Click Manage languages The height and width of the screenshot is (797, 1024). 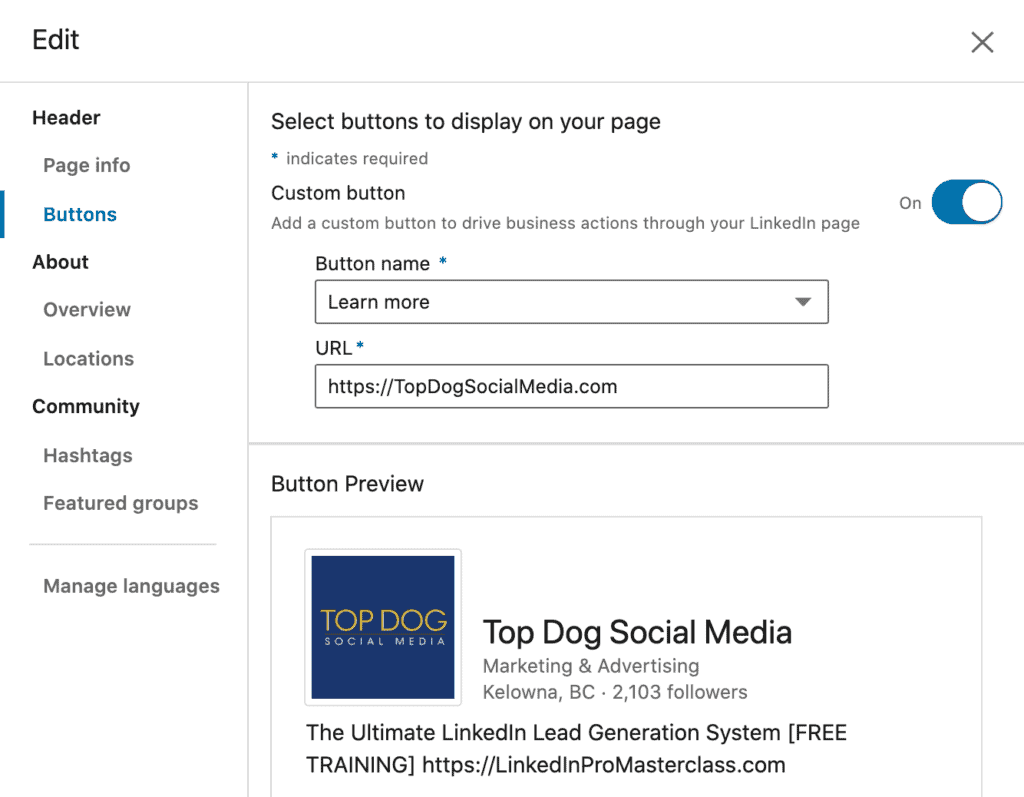coord(131,586)
